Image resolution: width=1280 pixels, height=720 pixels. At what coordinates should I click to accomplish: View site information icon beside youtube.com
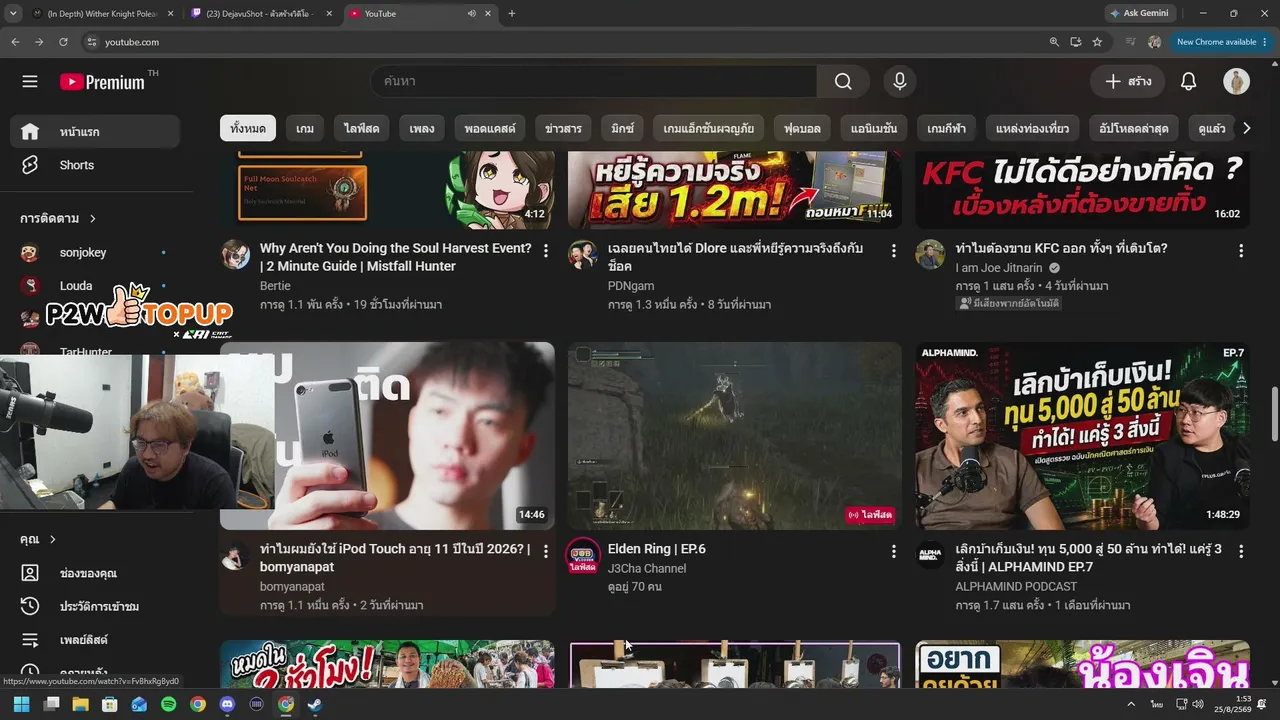[x=91, y=42]
